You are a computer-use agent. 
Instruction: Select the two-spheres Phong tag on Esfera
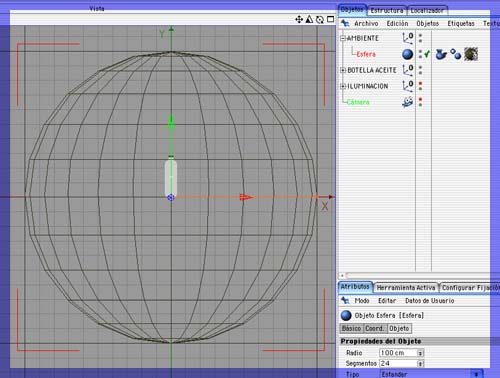[x=455, y=54]
